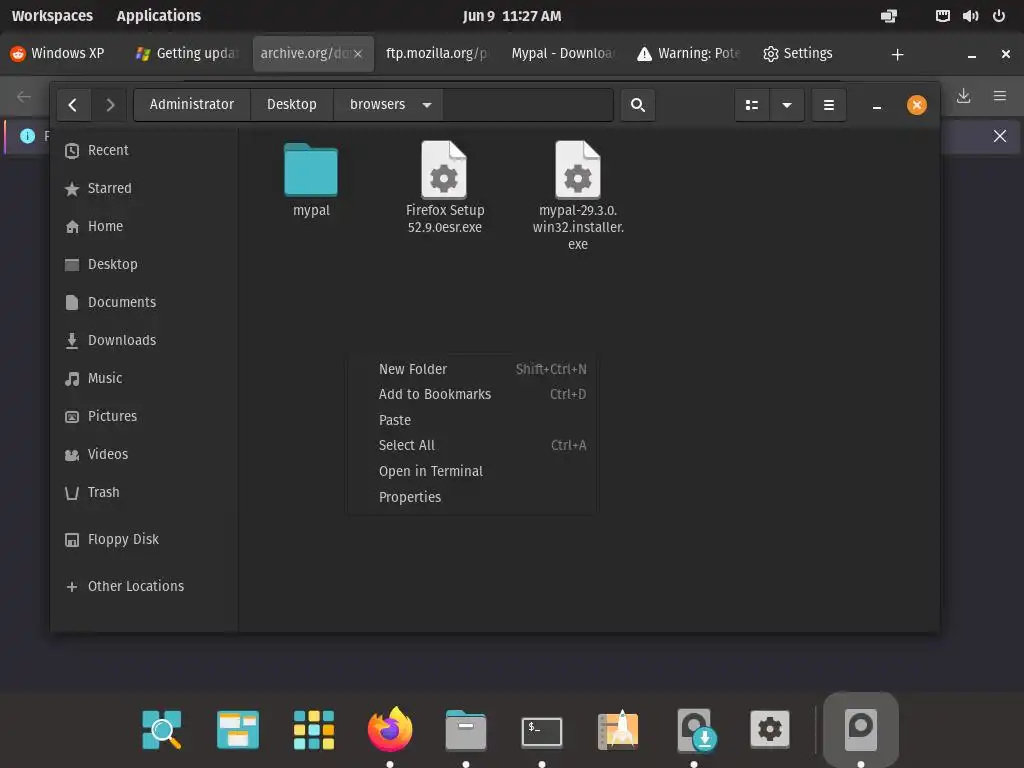This screenshot has height=768, width=1024.
Task: Choose Properties from context menu
Action: (x=472, y=497)
